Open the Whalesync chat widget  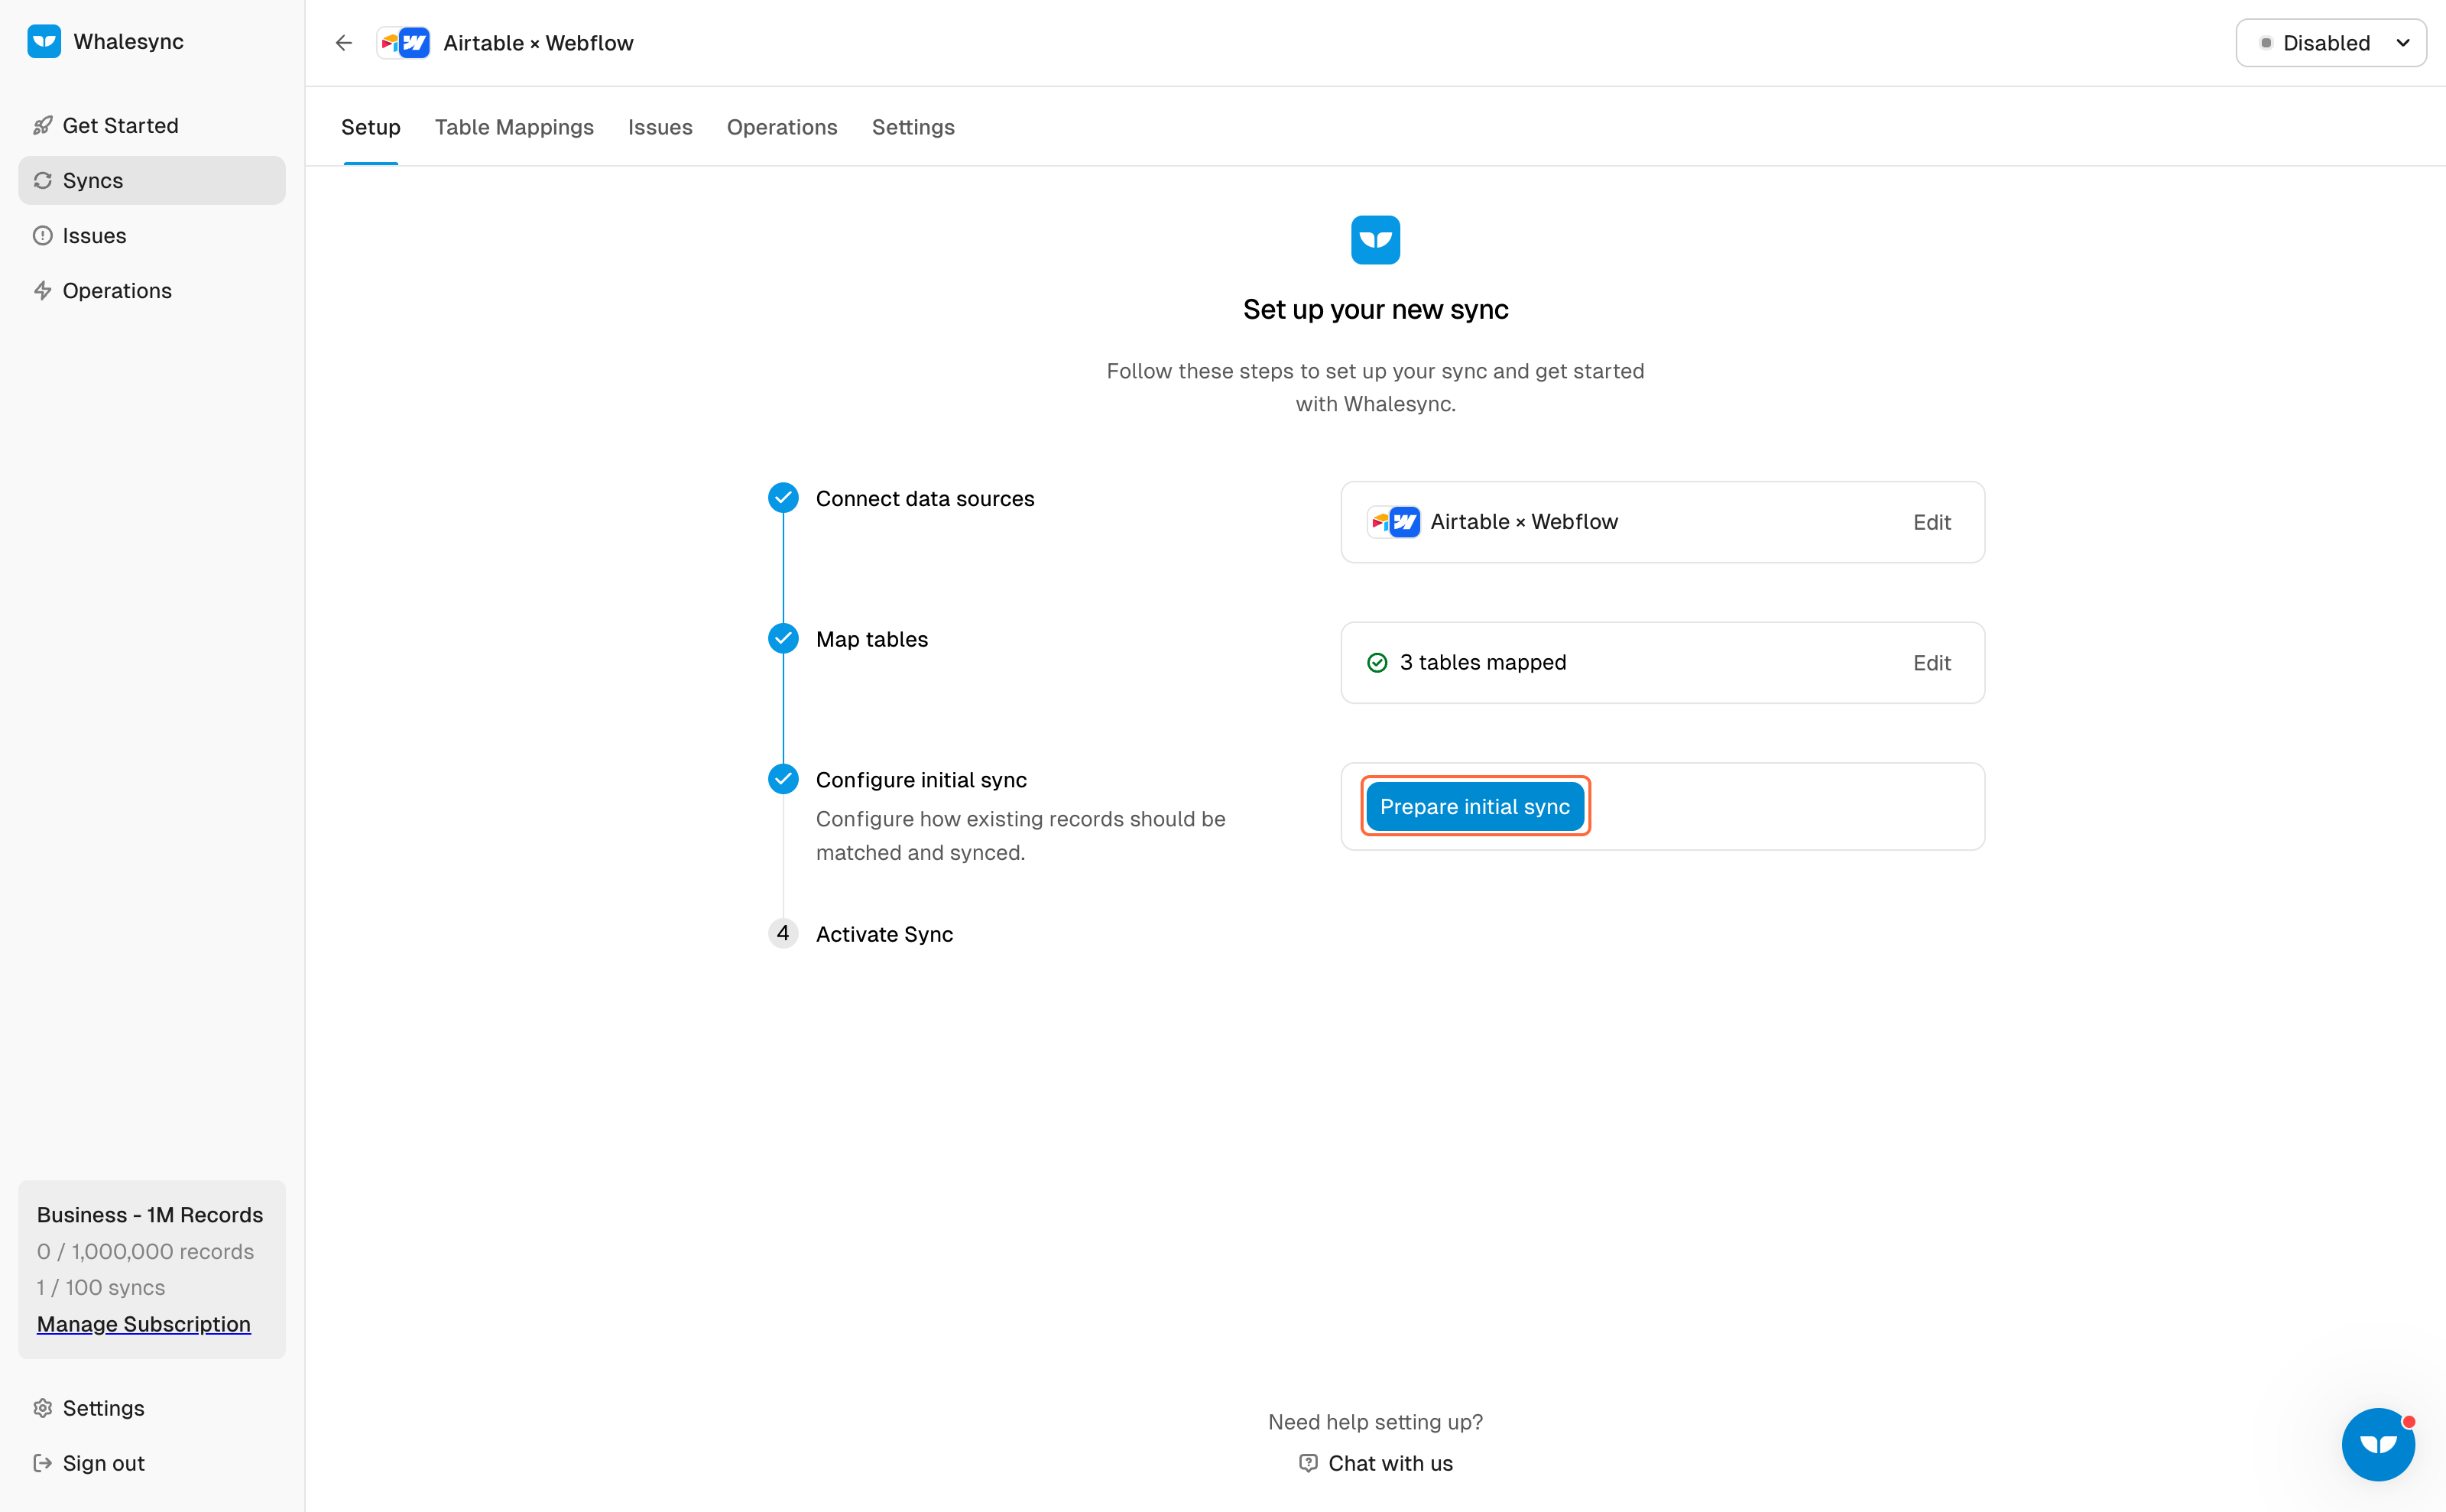(x=2378, y=1444)
